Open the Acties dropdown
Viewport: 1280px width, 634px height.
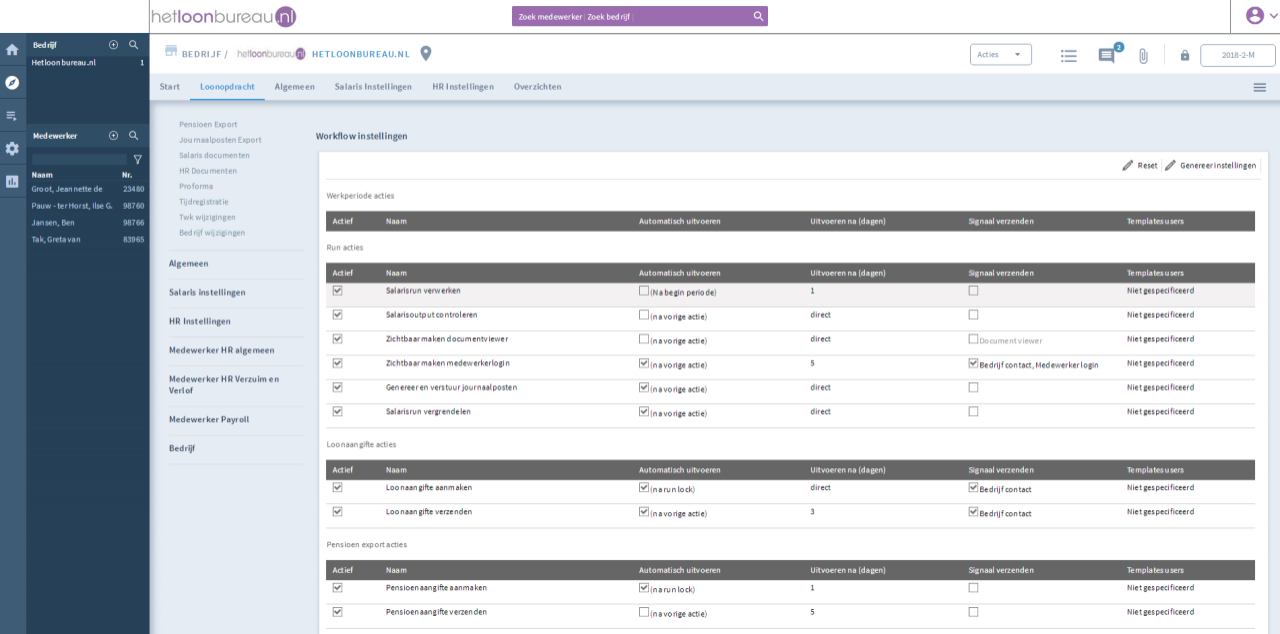tap(1000, 55)
